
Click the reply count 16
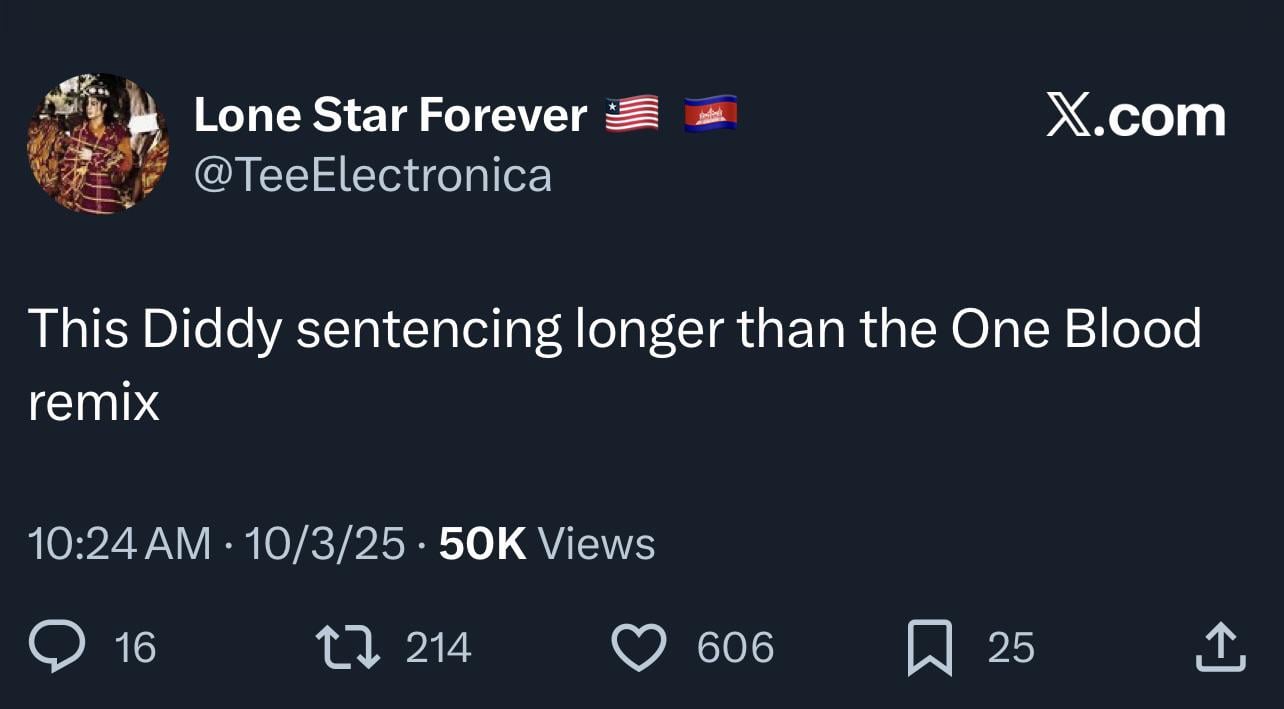pos(135,648)
